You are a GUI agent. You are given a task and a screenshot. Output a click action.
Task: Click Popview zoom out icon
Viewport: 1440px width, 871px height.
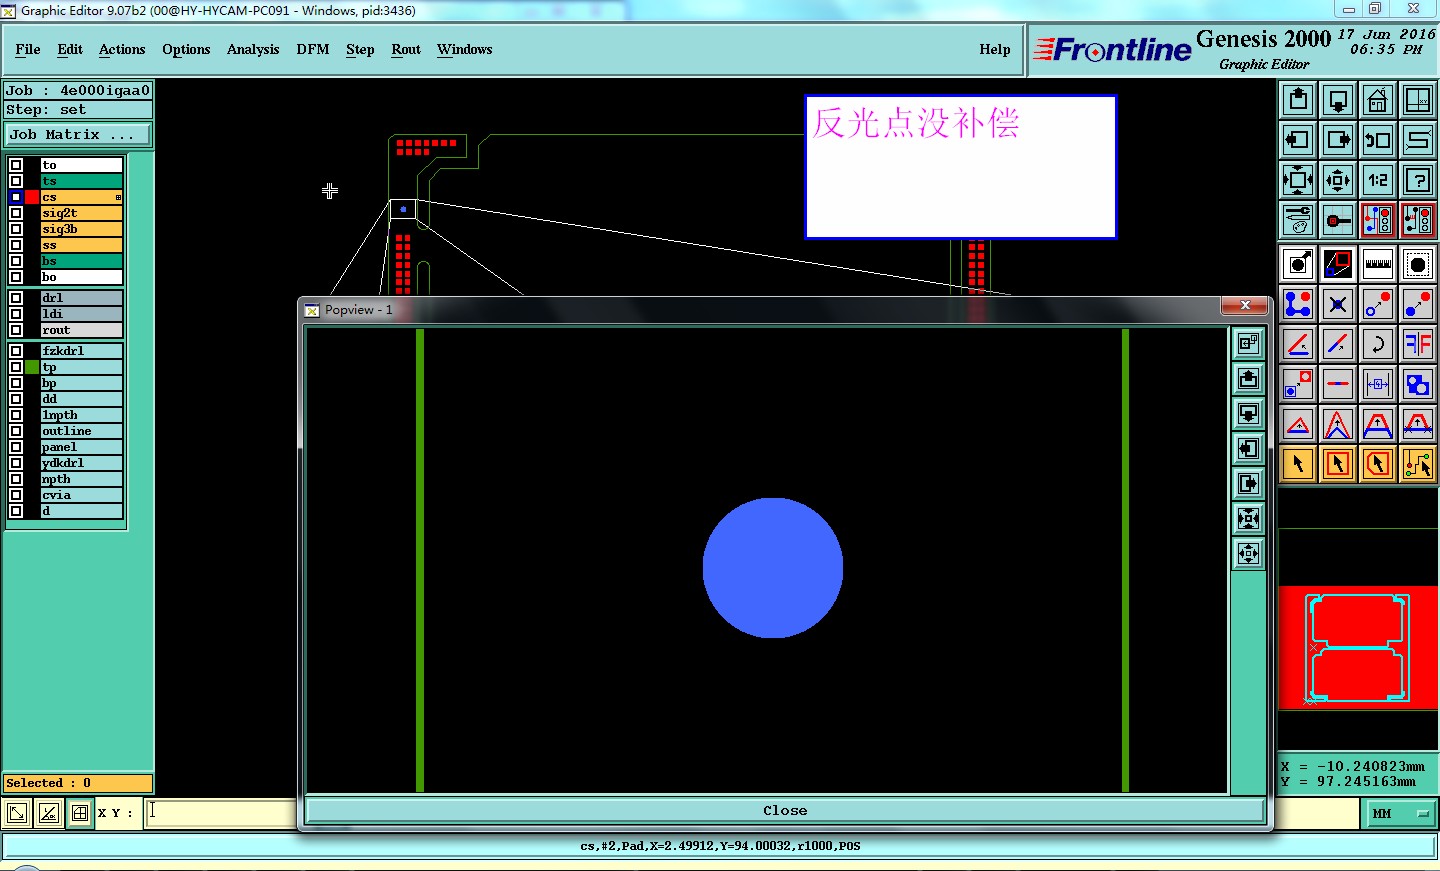1249,554
